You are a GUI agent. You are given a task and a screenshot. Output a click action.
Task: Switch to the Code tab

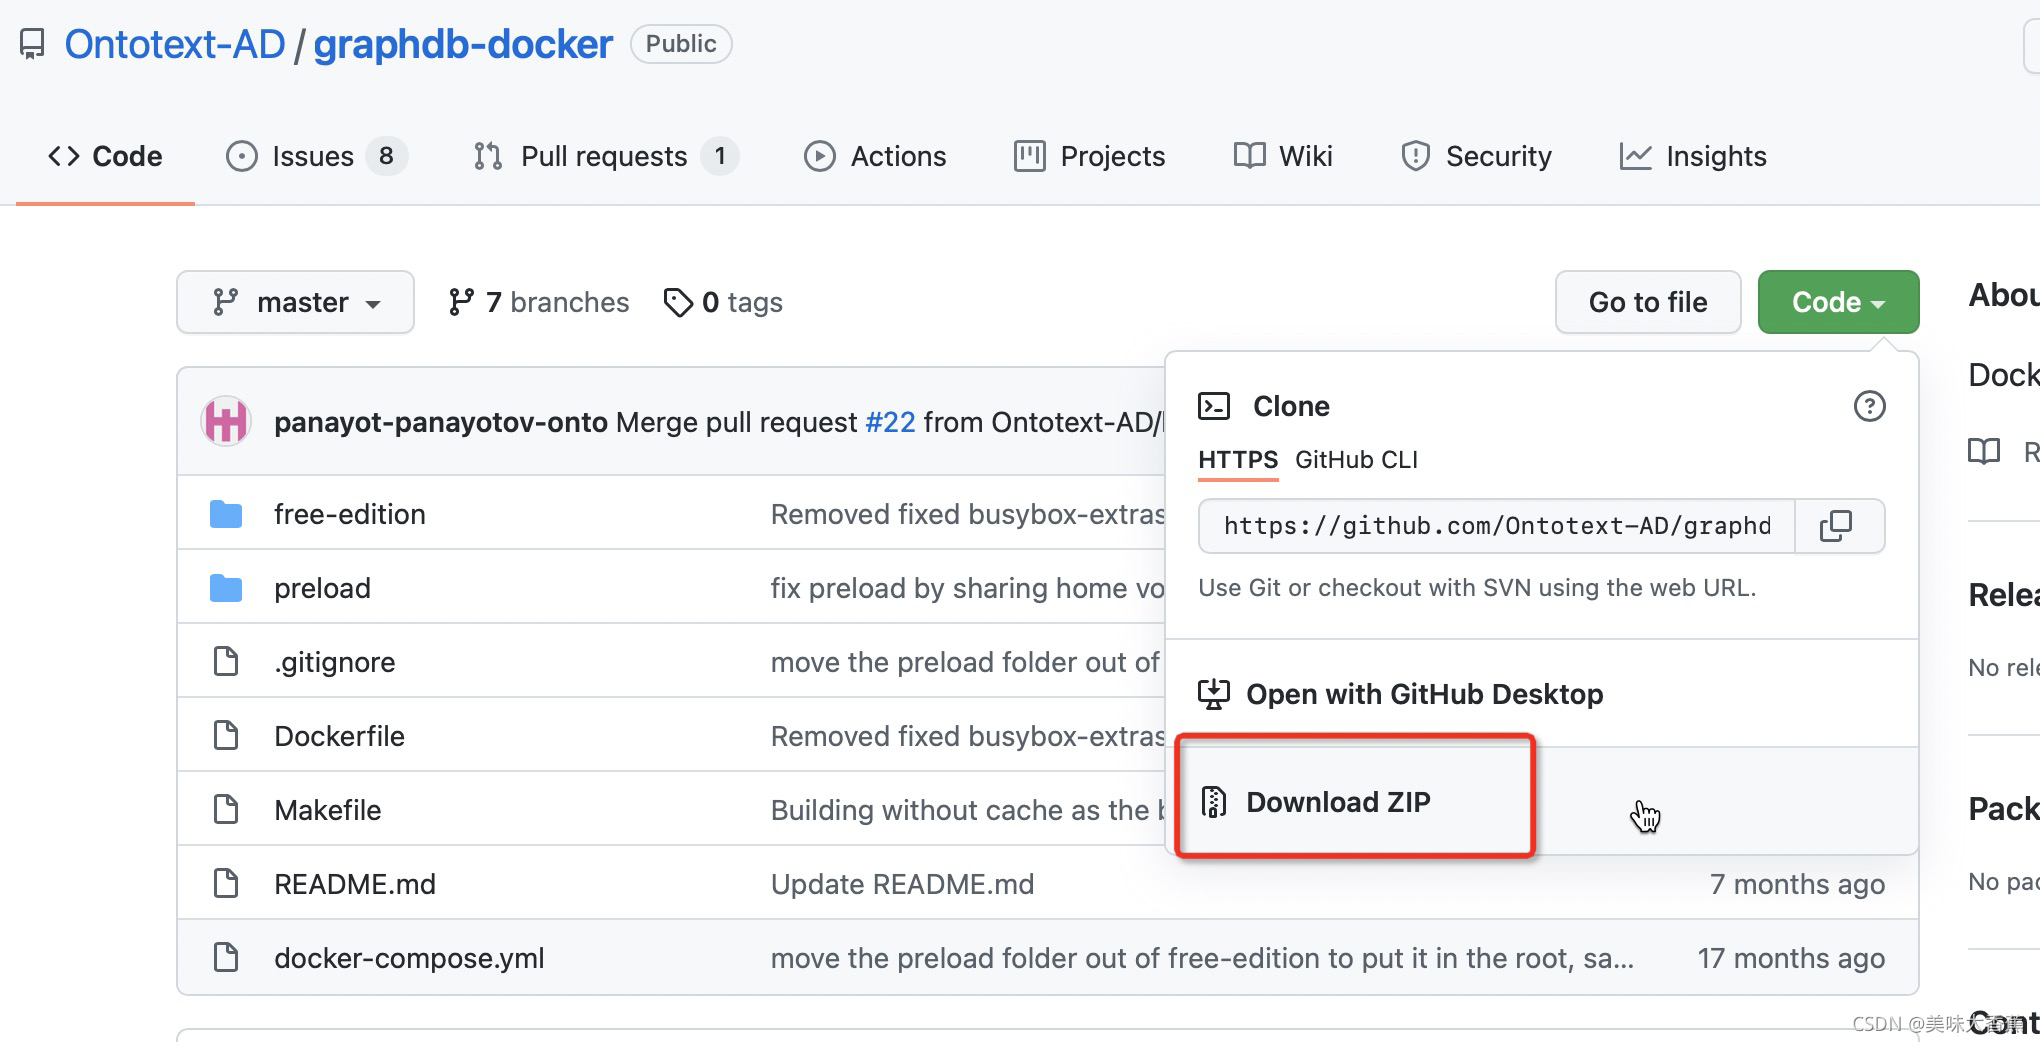pos(105,156)
